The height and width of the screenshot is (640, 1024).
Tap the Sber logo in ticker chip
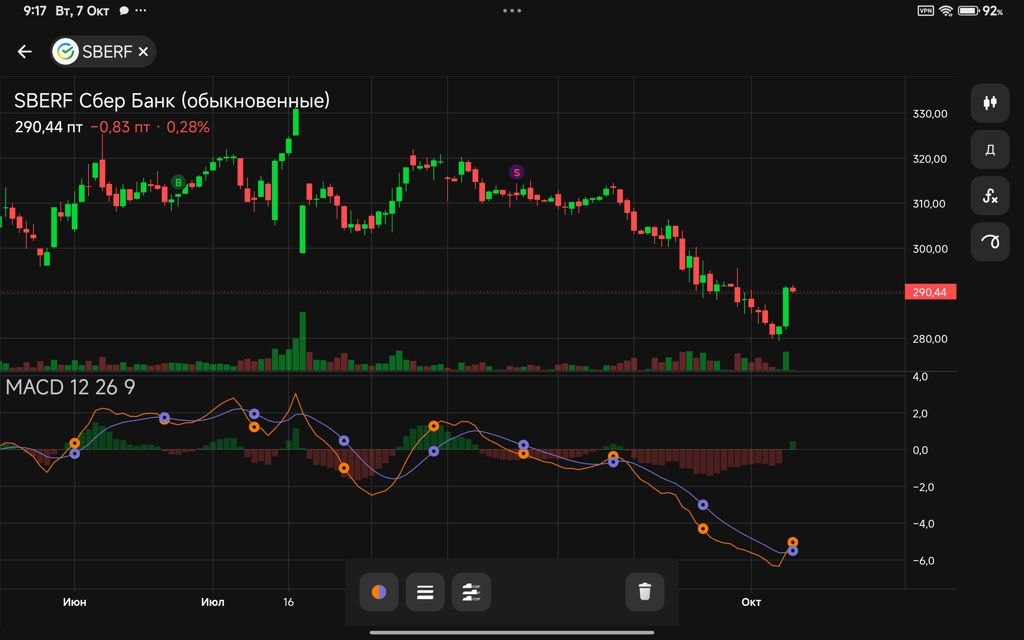pos(67,52)
